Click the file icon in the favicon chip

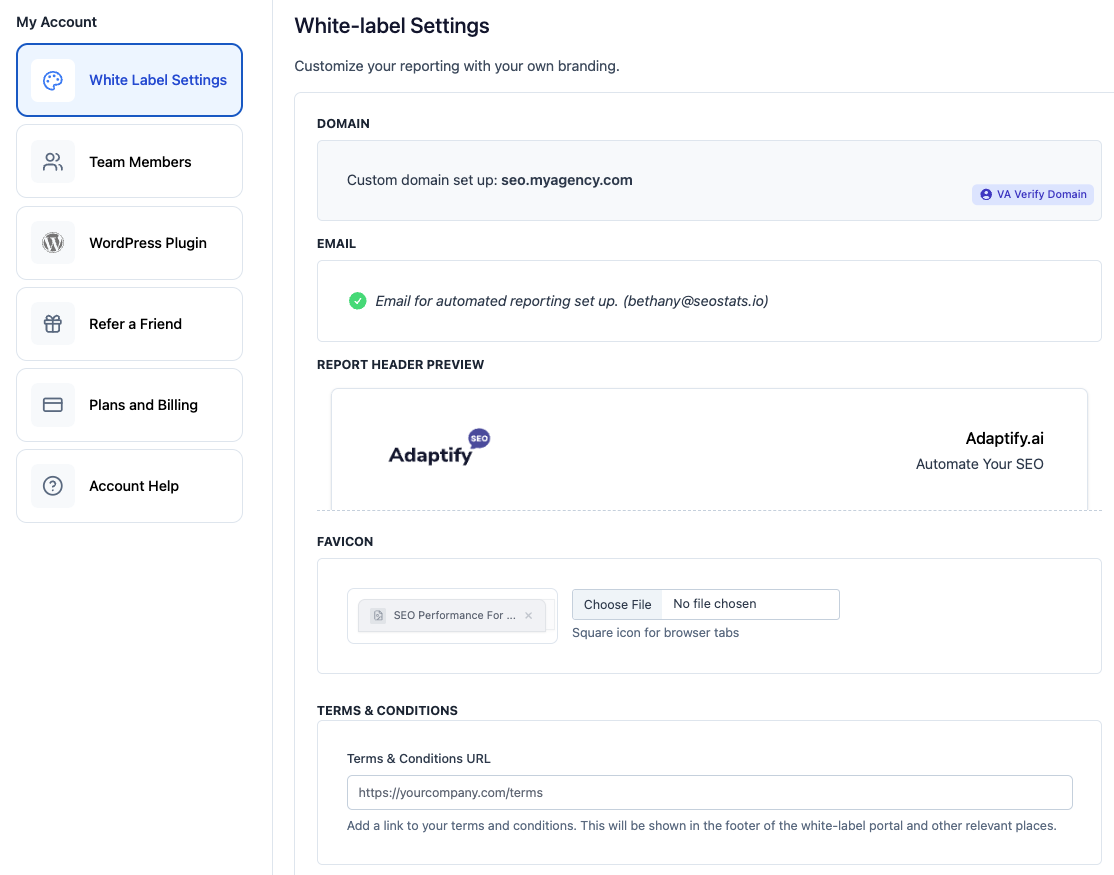click(378, 616)
